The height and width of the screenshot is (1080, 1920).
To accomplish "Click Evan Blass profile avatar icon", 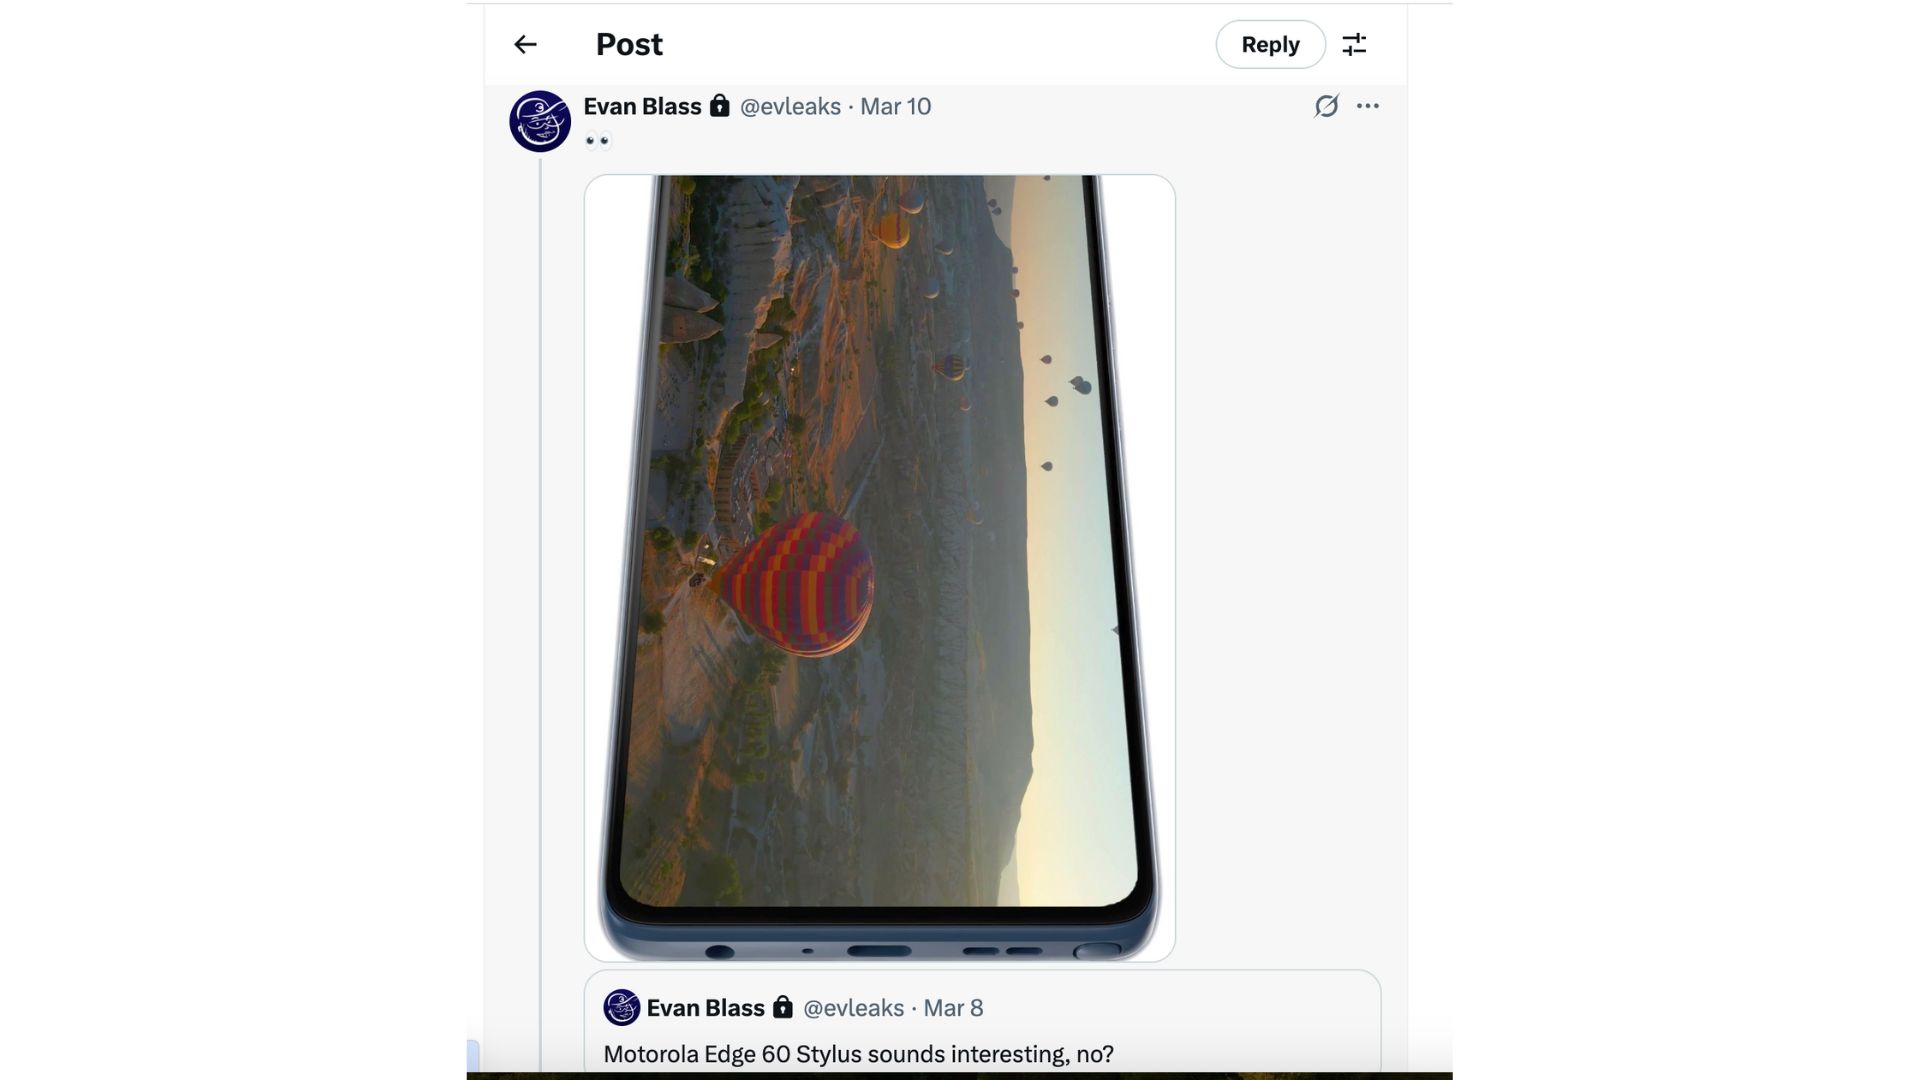I will [539, 120].
